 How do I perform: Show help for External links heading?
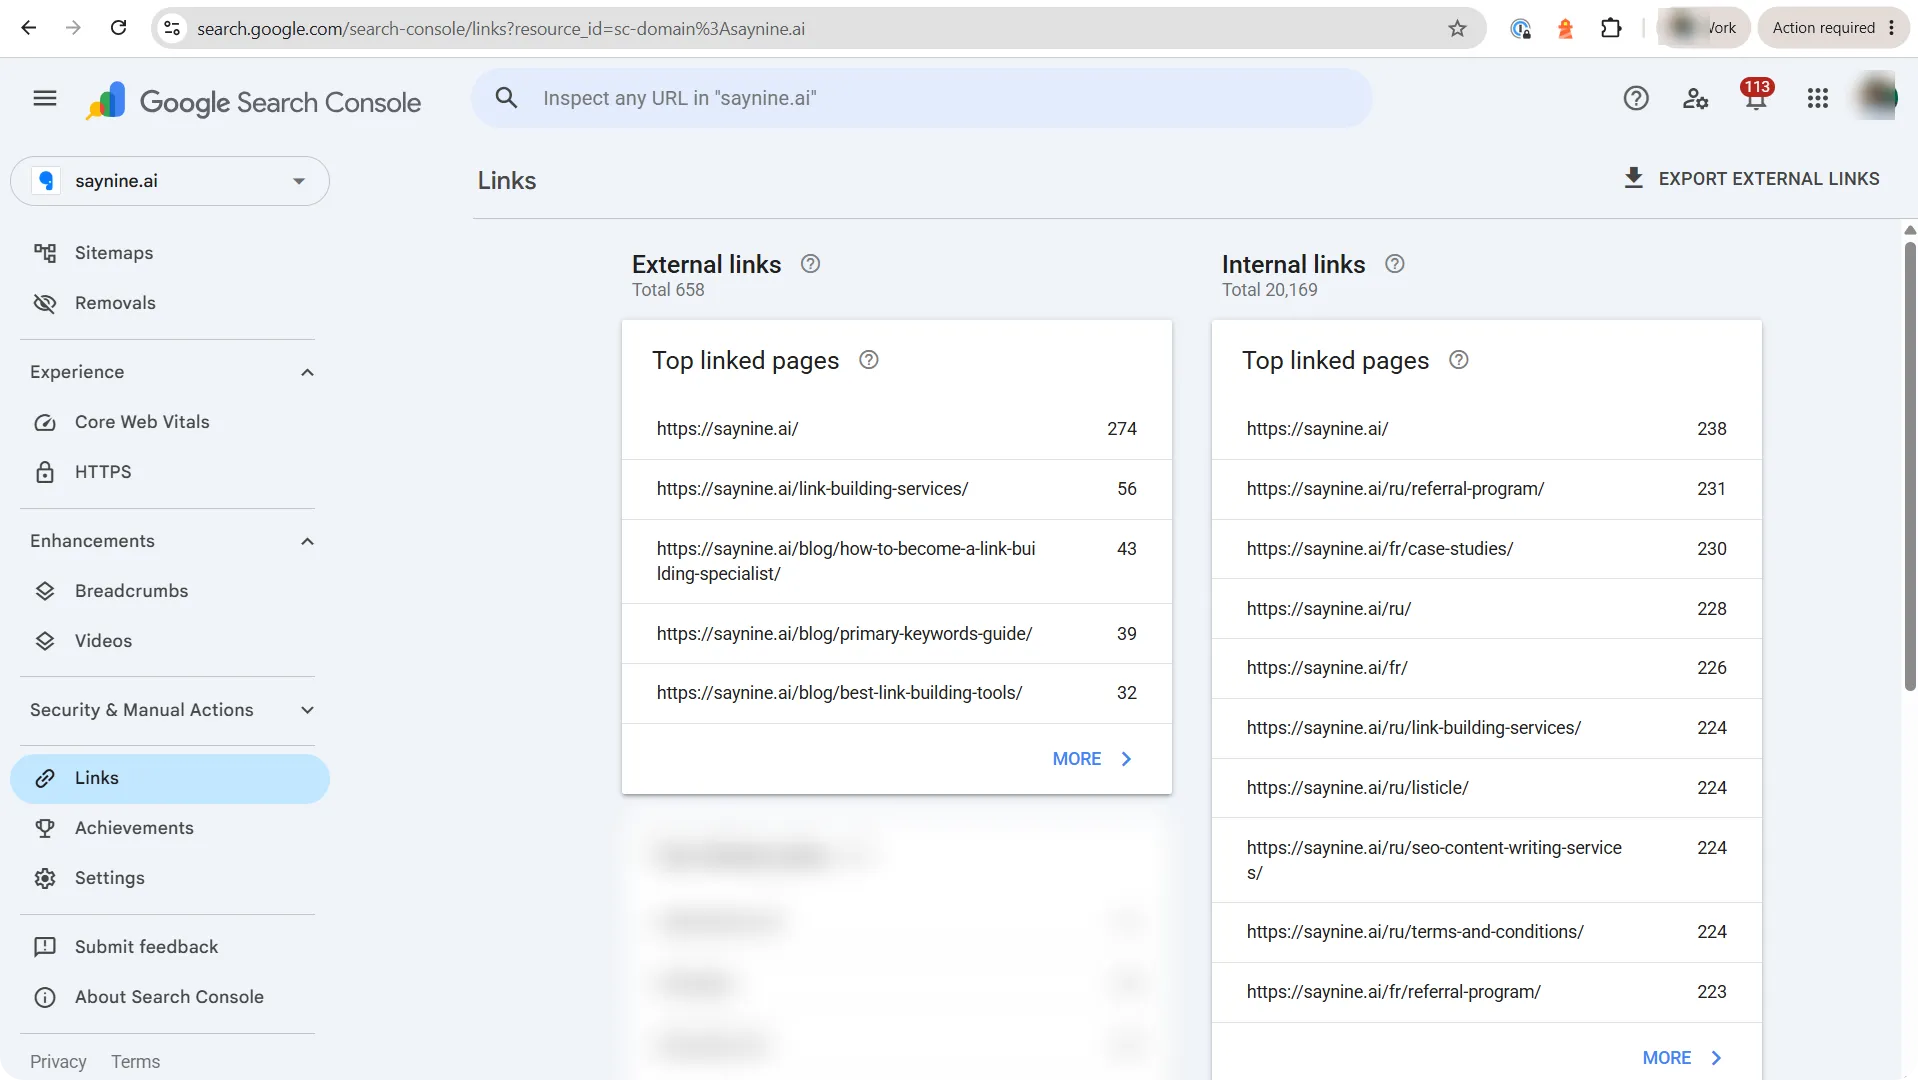811,264
